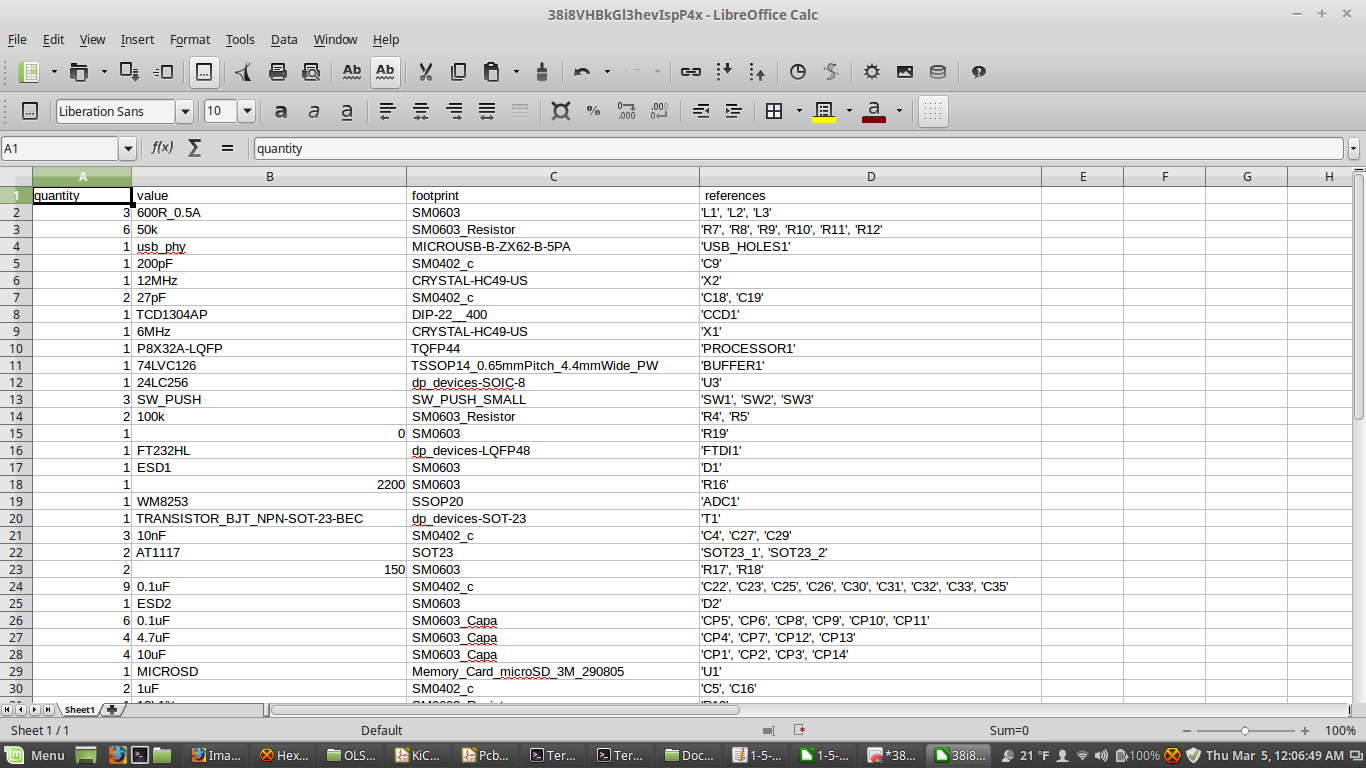Viewport: 1366px width, 768px height.
Task: Click the zoom slider handle
Action: tap(1244, 731)
